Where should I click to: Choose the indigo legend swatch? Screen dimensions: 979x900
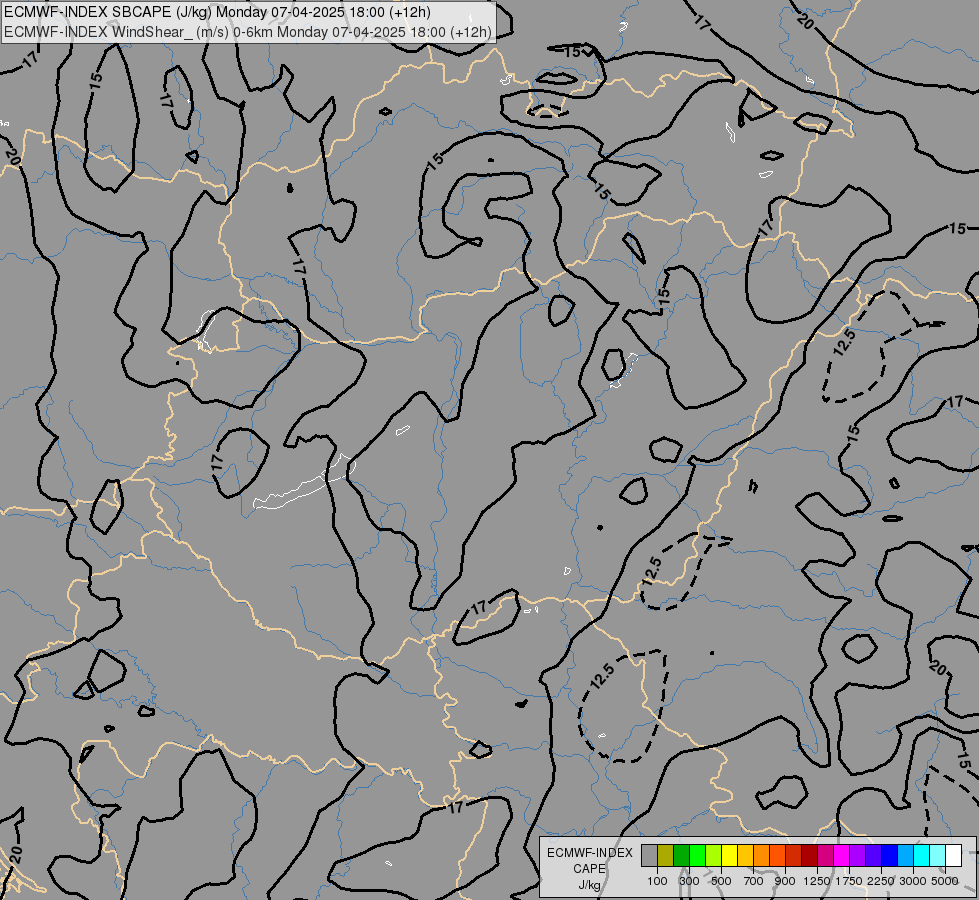point(873,855)
